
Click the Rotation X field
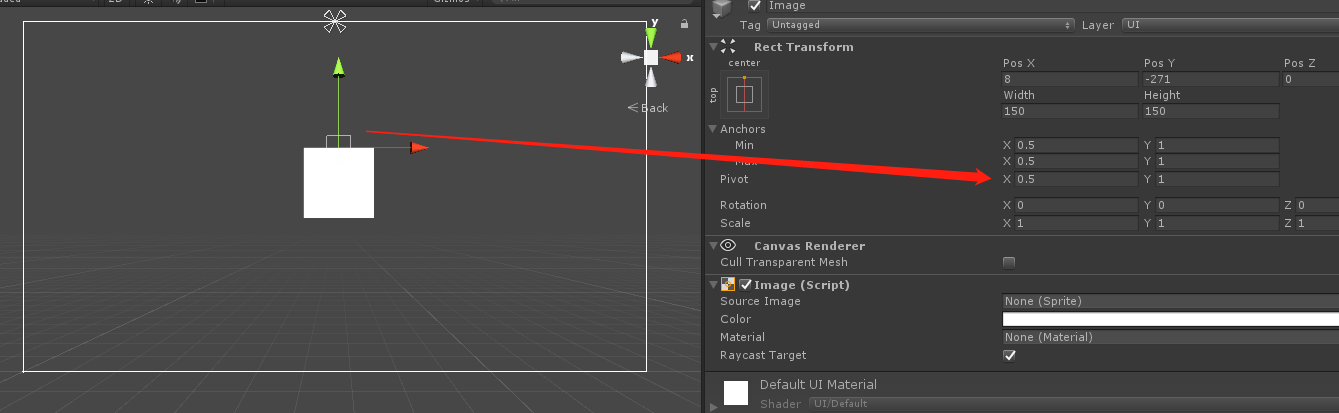1076,206
